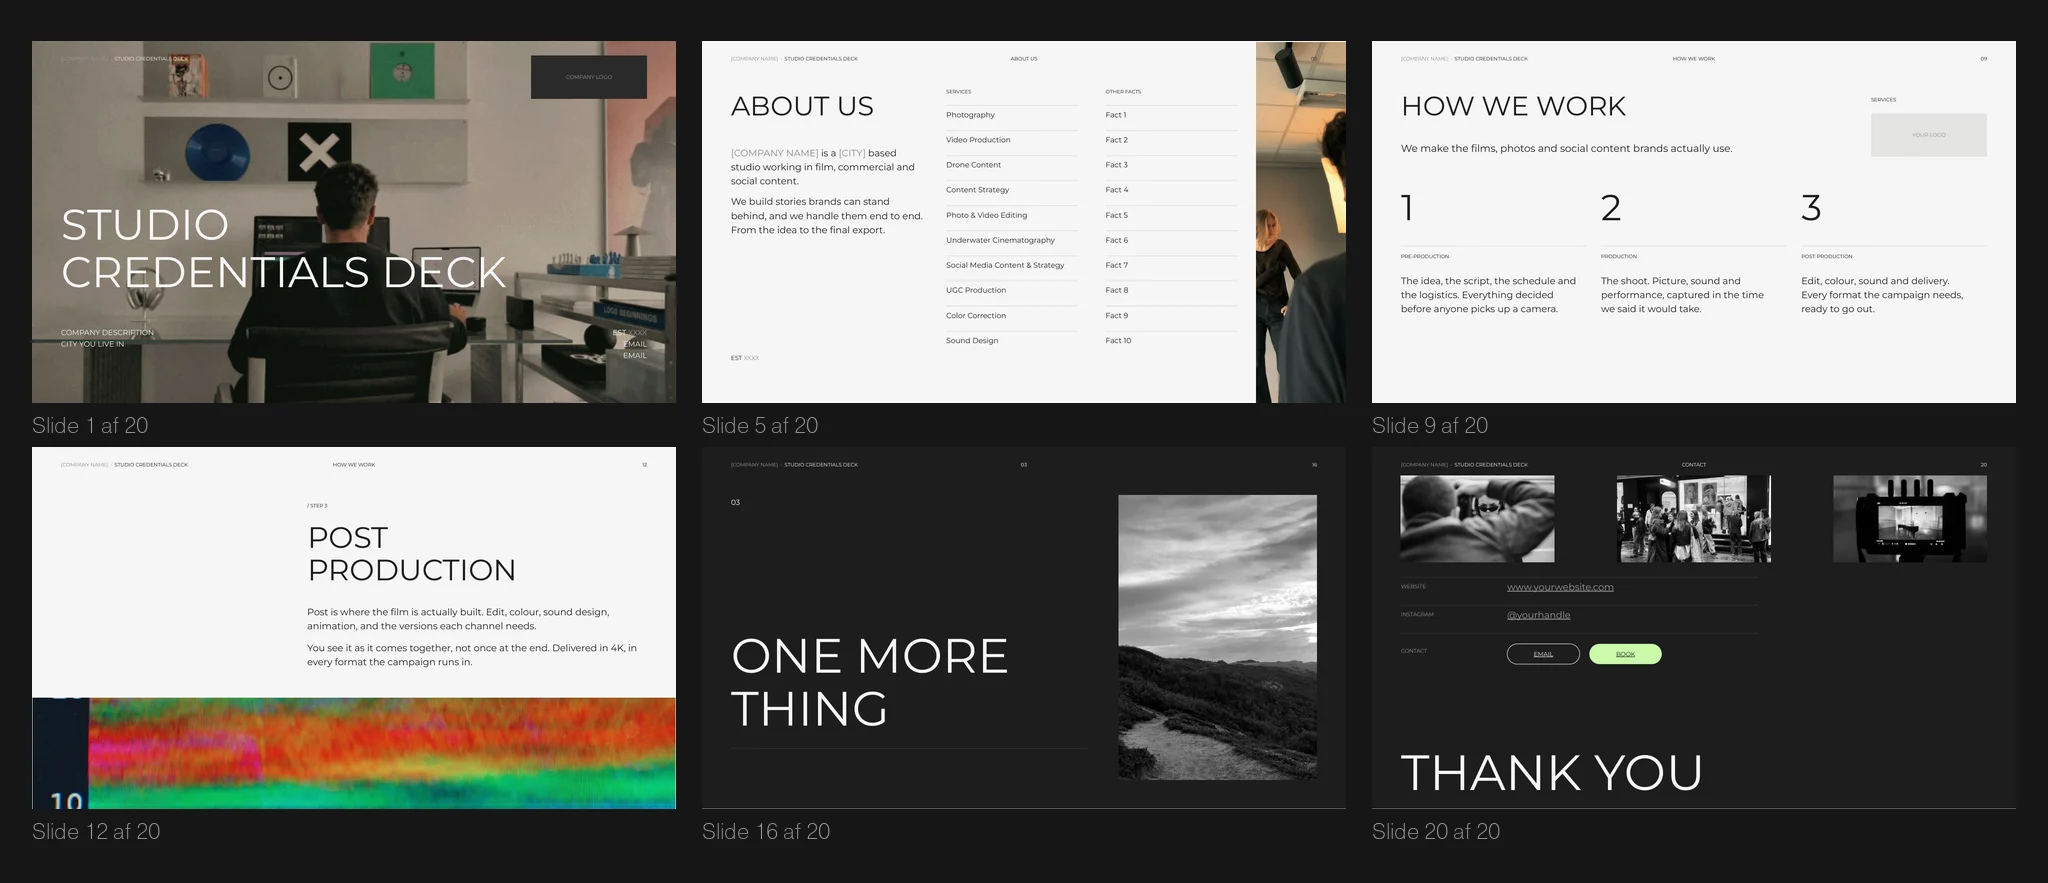Select the Slide 5 About Us thumbnail
The height and width of the screenshot is (883, 2048).
click(x=1024, y=222)
